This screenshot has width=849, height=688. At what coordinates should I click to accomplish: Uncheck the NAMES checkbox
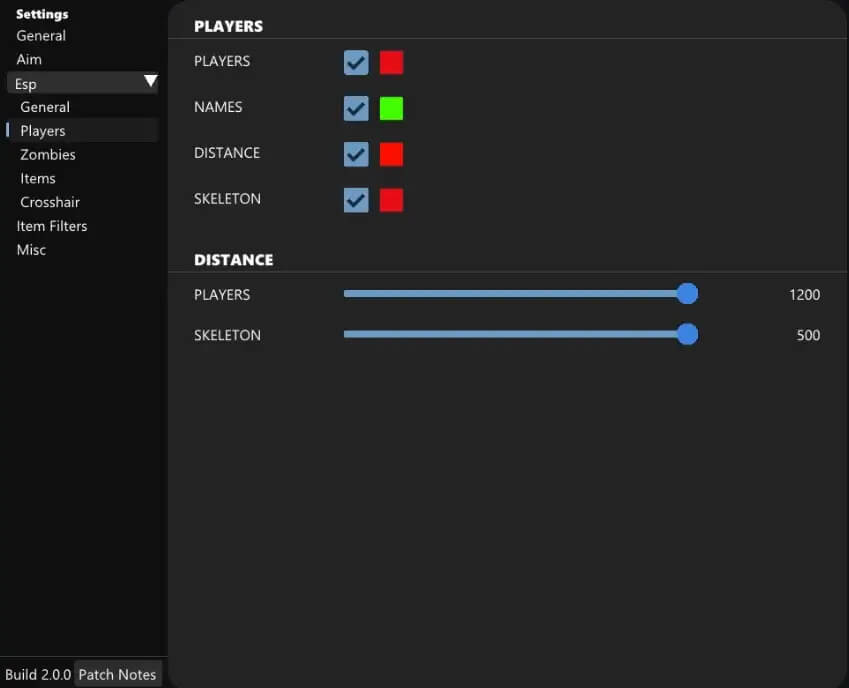(x=356, y=108)
